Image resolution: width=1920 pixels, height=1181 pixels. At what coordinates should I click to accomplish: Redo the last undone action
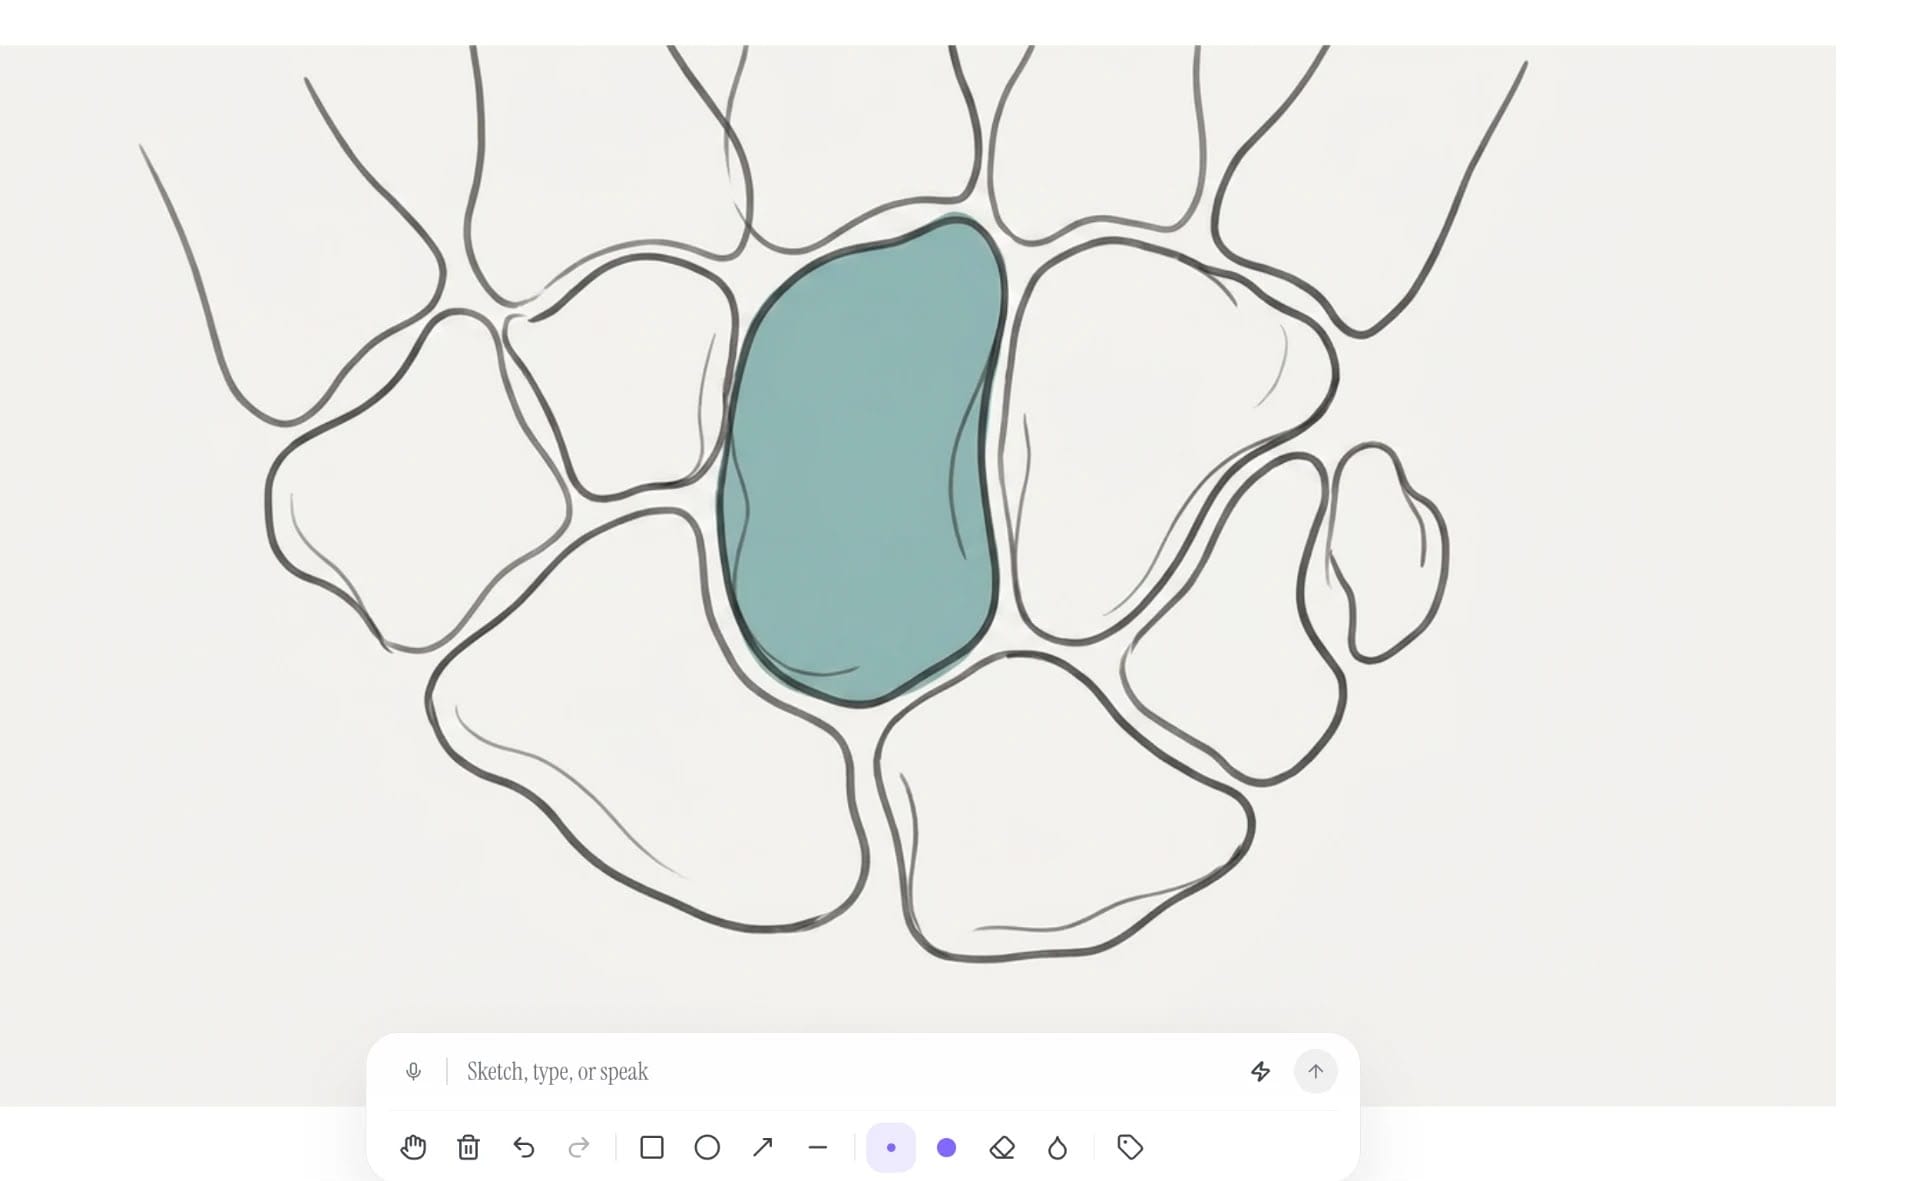coord(579,1147)
